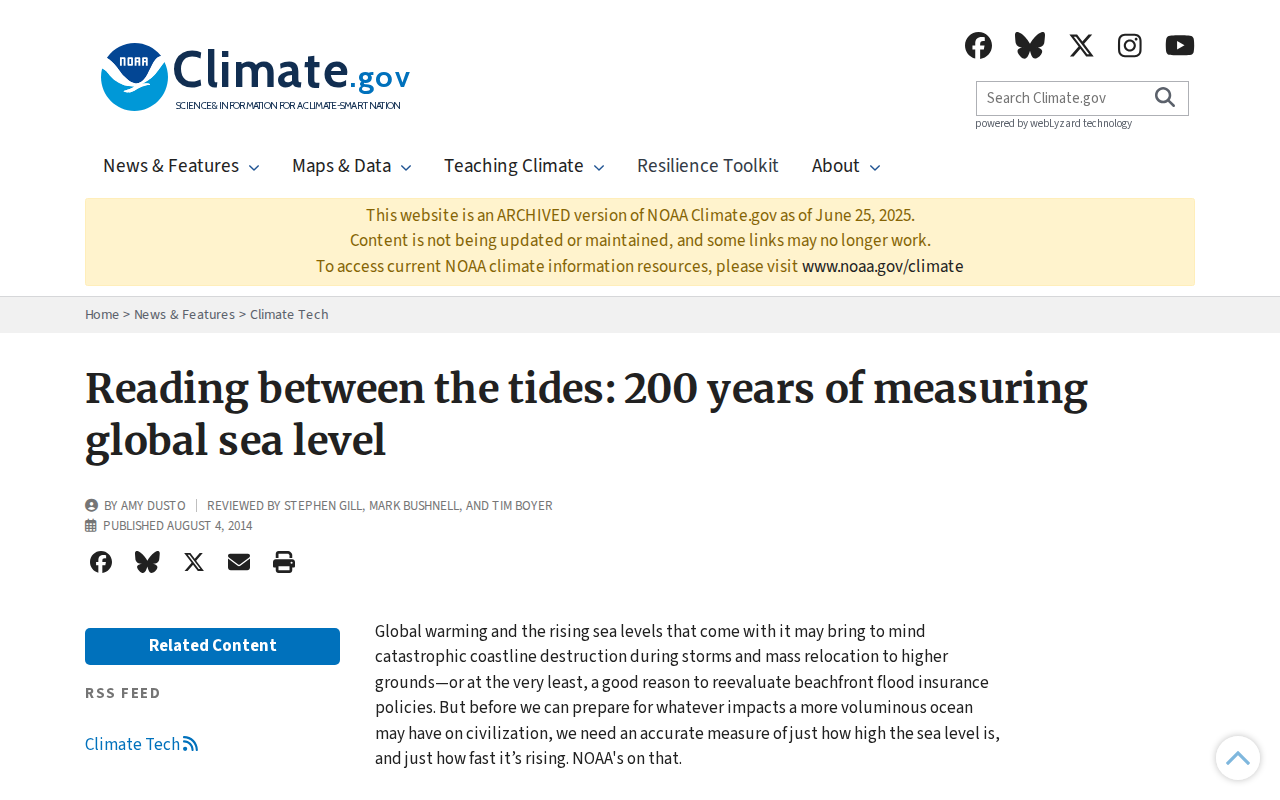
Task: Follow the www.noaa.gov/climate link
Action: pos(882,266)
